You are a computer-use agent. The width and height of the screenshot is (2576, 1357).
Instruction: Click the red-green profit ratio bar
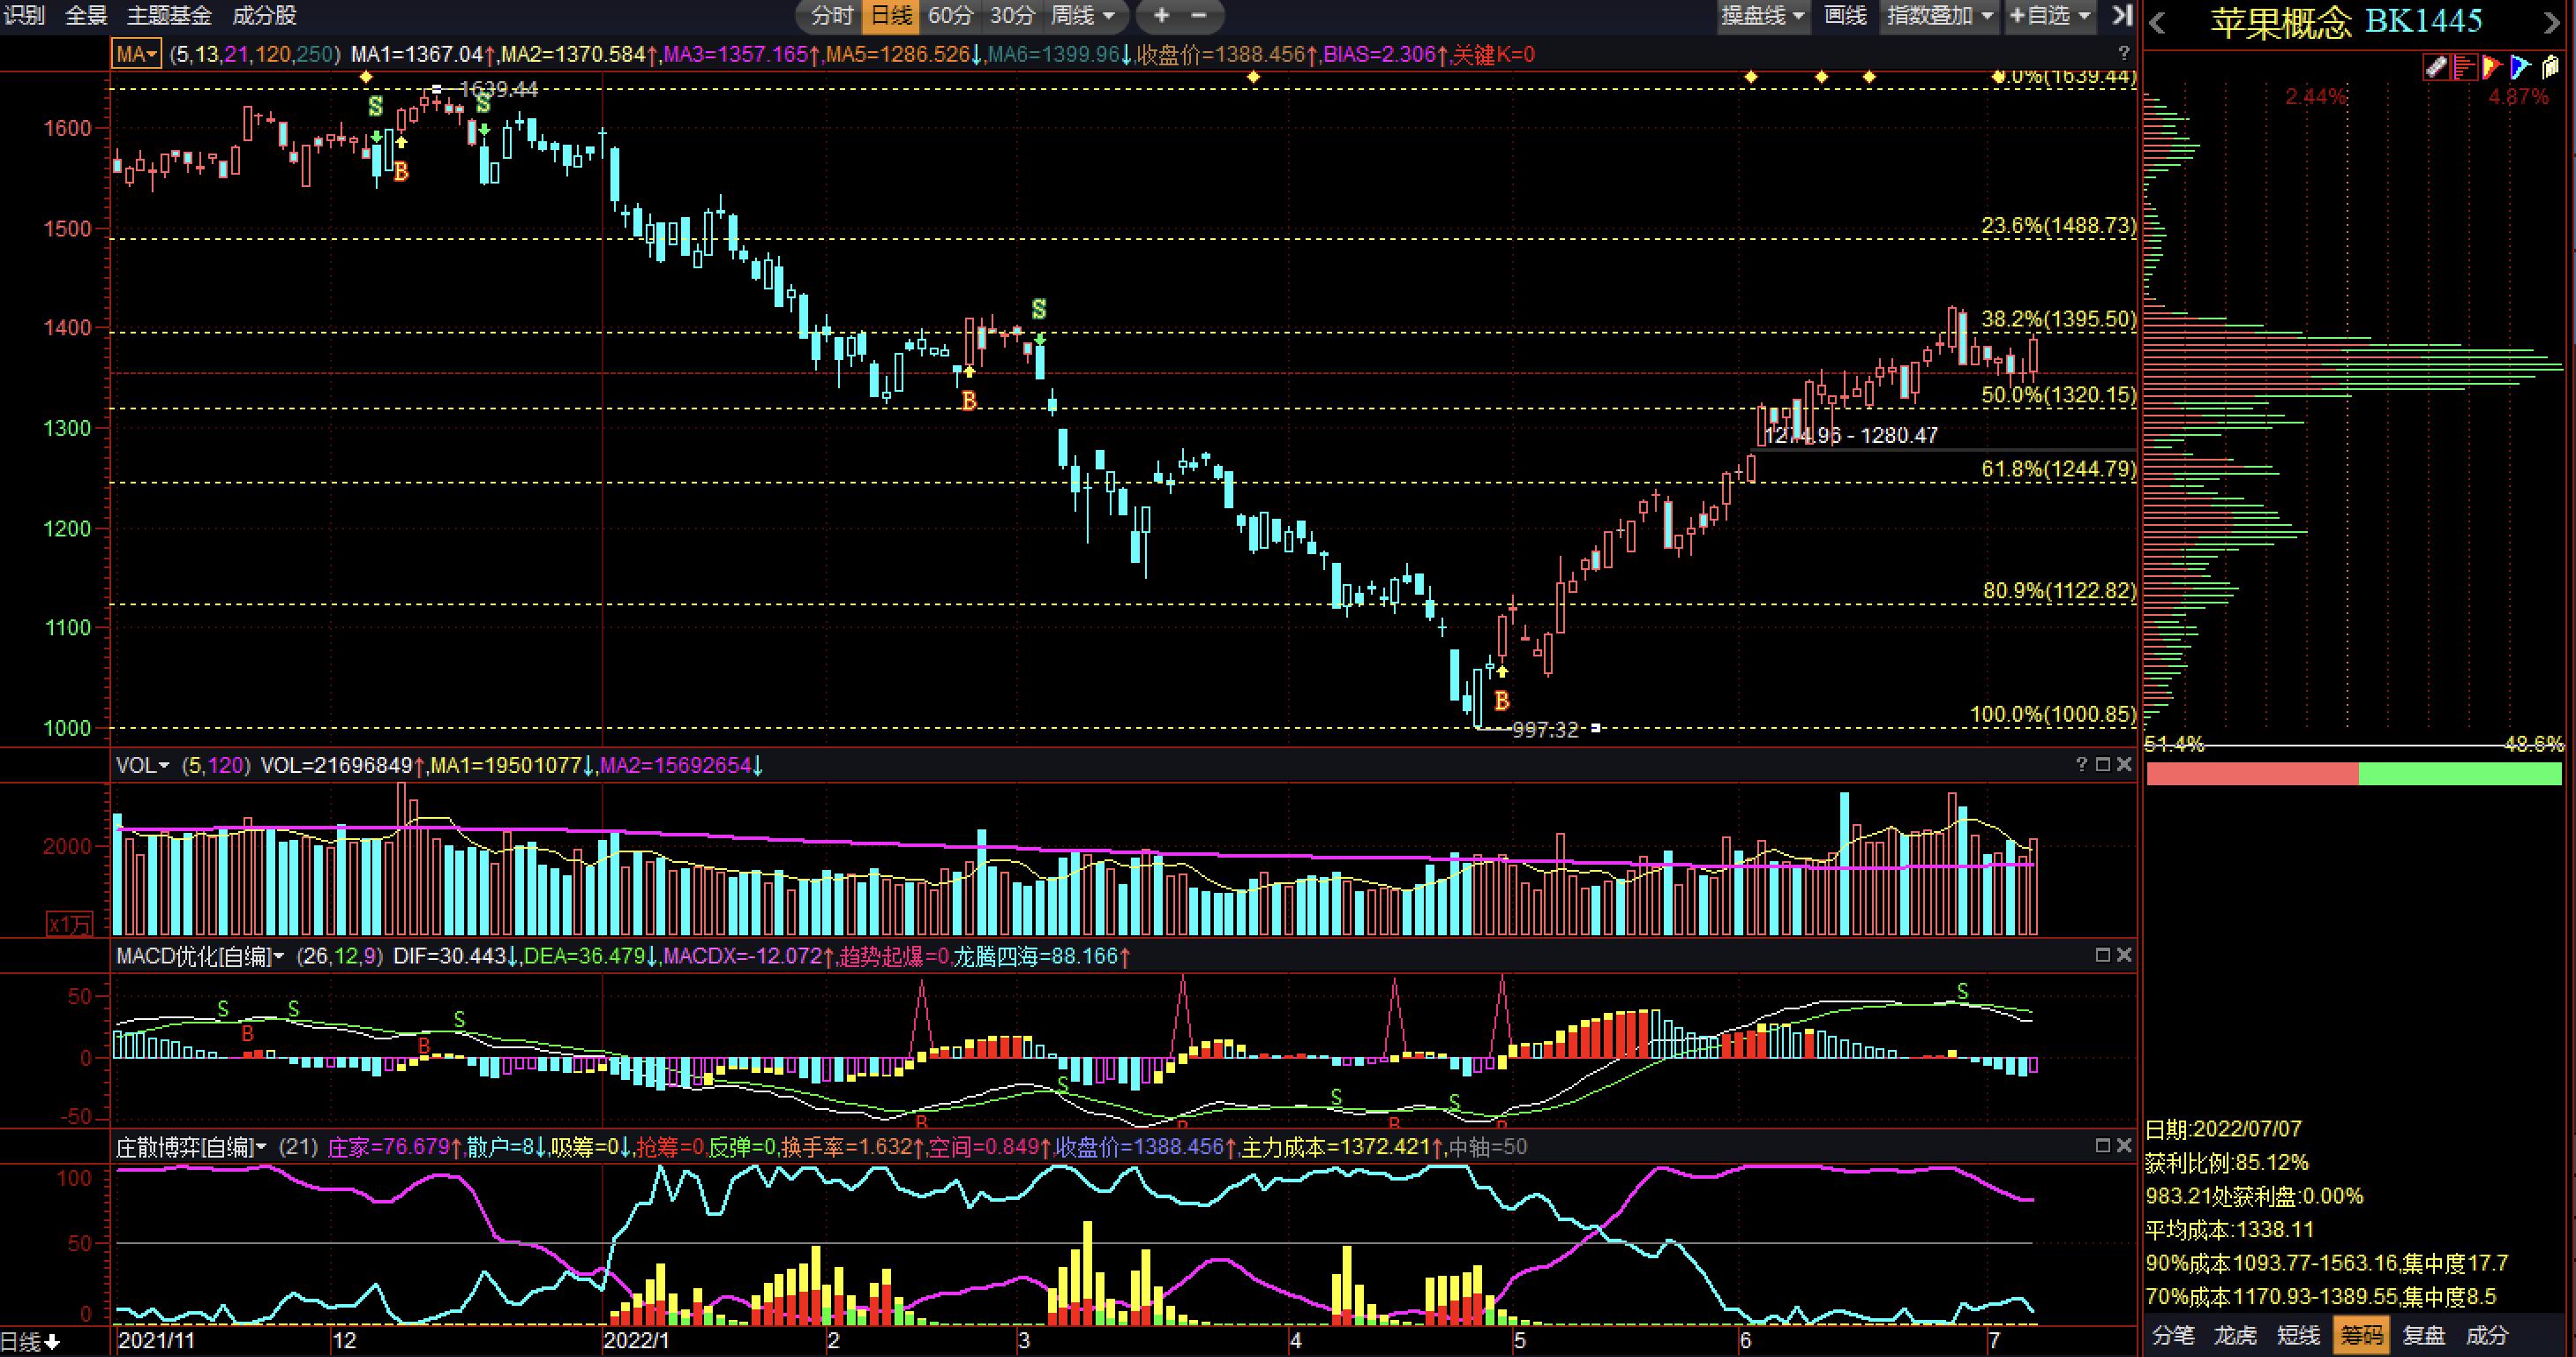[2354, 773]
